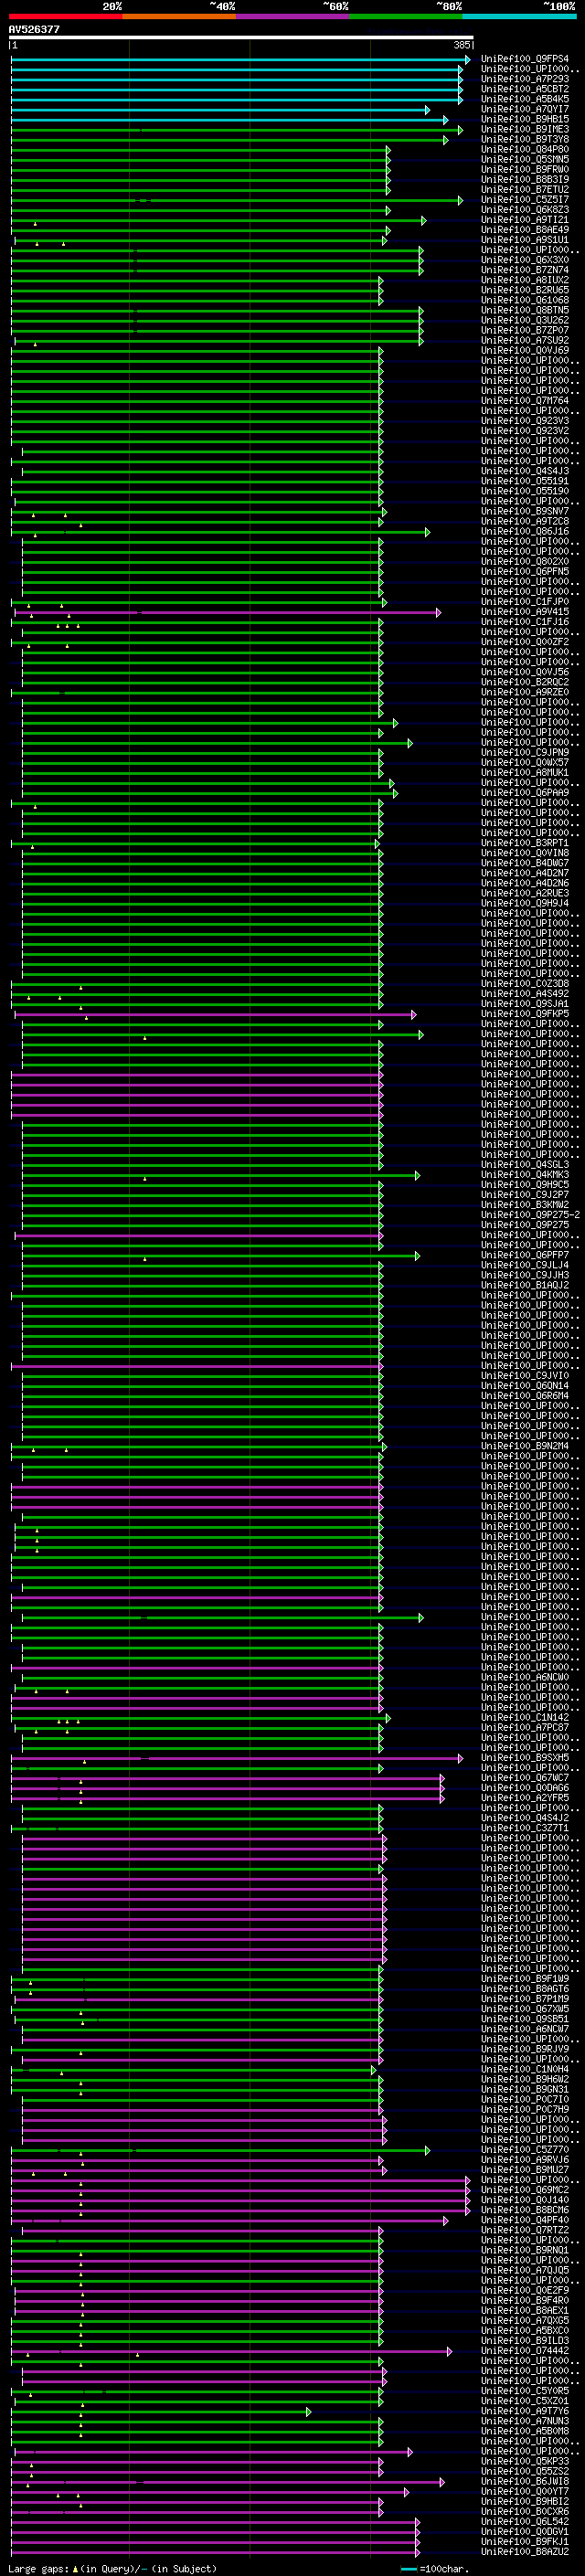Click hit UniRef100_A7QYI7
The image size is (585, 2576).
point(525,109)
